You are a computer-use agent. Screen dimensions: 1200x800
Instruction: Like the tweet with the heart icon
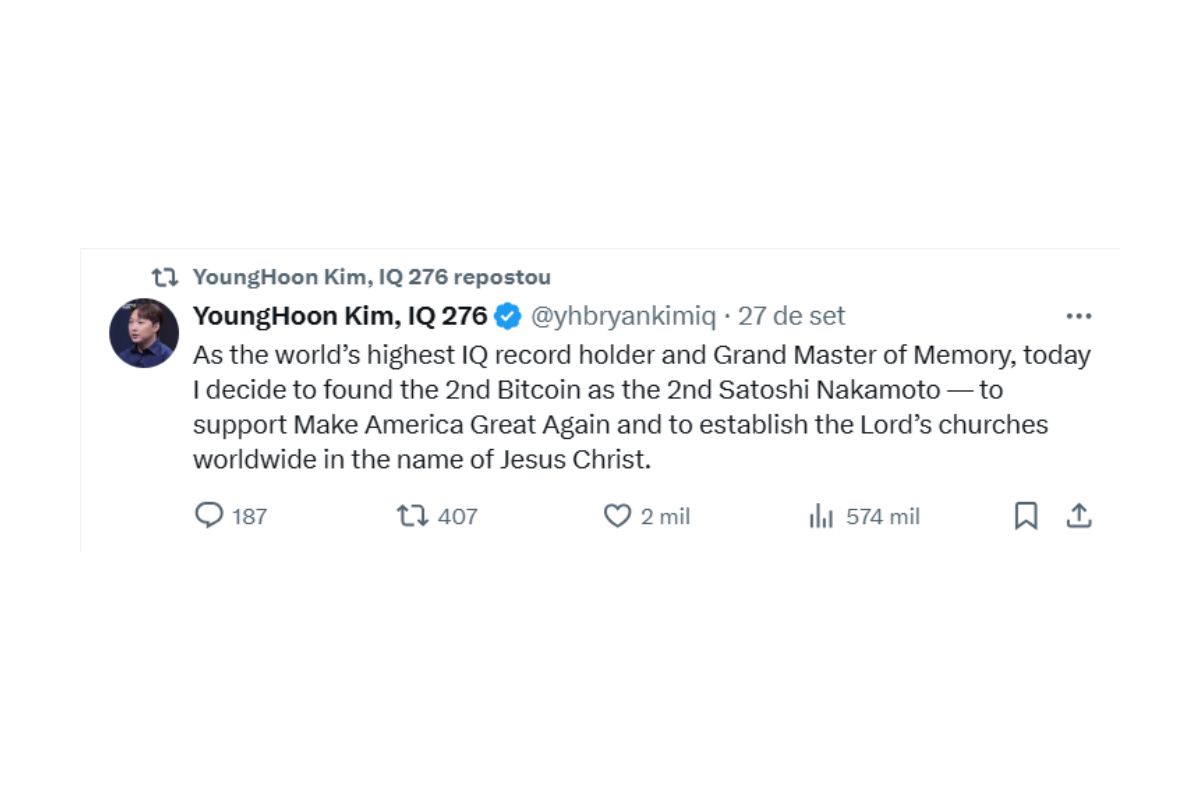[x=617, y=516]
